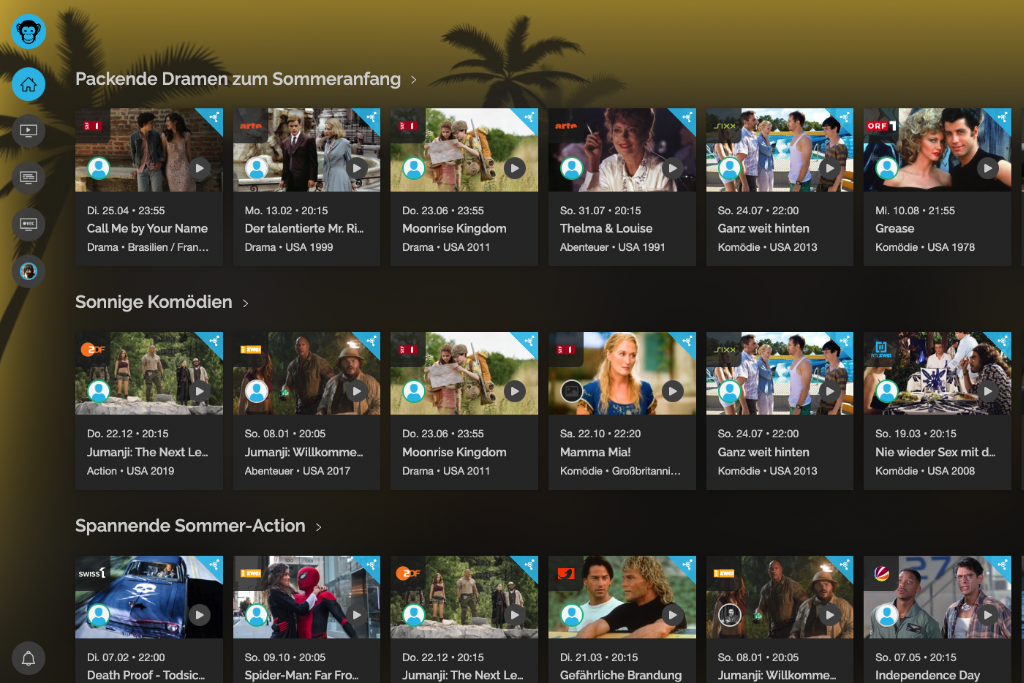Open the recordings REC icon
The image size is (1024, 683).
[28, 224]
